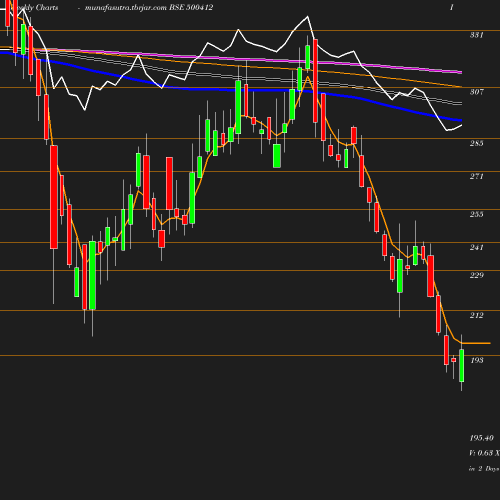The image size is (500, 500).
Task: Click the munafasutra.tbrjar.com BSE 509412 title
Action: [149, 8]
